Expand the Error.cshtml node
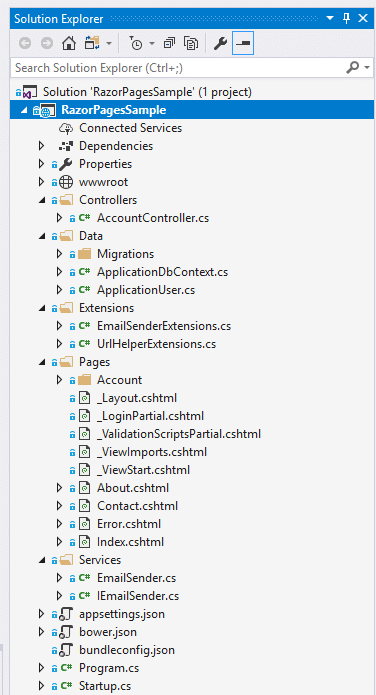The image size is (376, 695). [59, 524]
